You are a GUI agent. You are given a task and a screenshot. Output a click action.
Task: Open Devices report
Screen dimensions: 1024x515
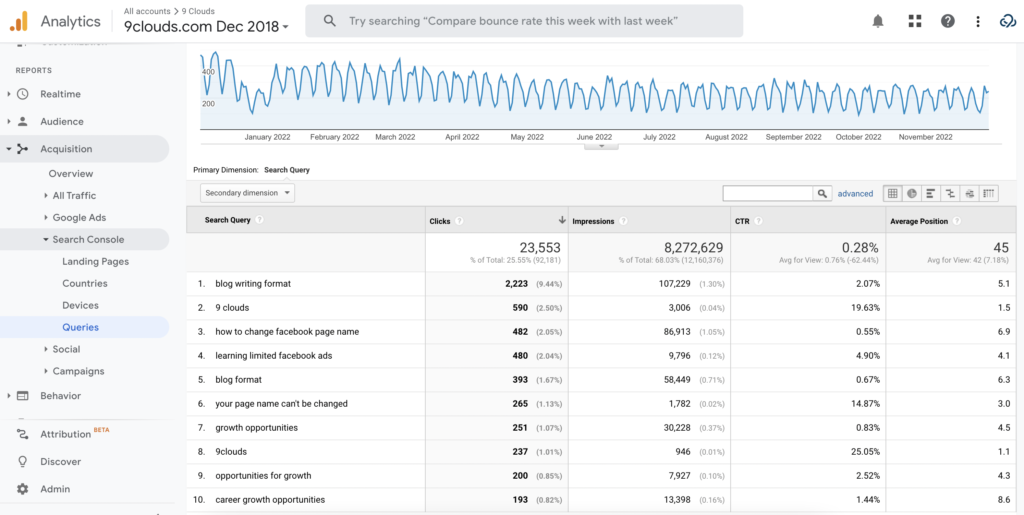pyautogui.click(x=80, y=305)
